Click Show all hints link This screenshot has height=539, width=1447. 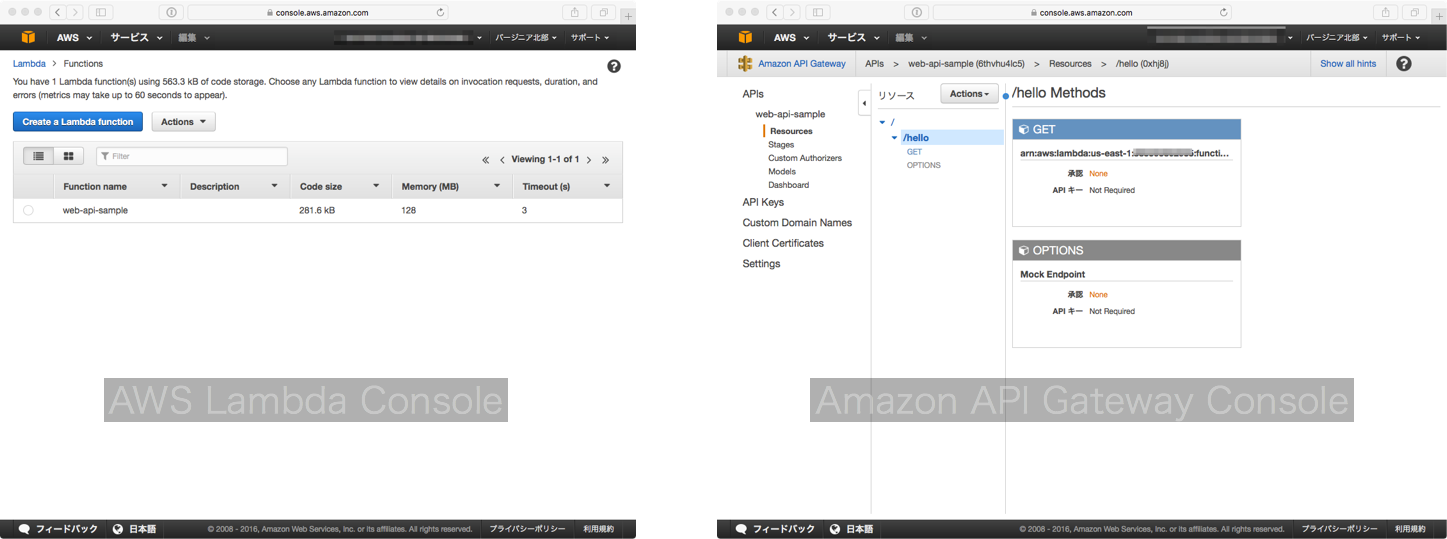1348,63
